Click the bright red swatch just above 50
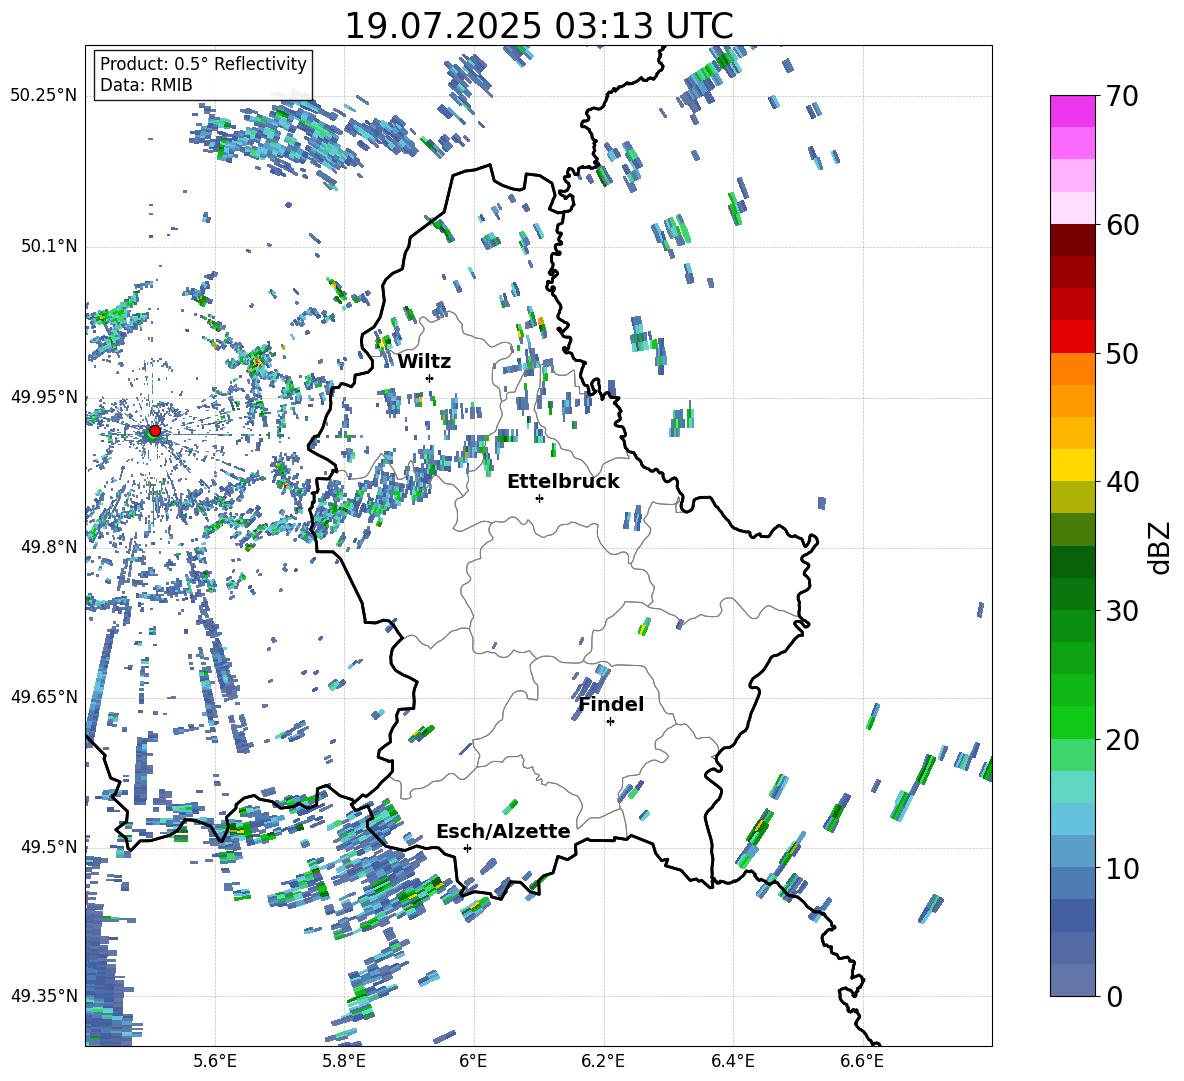This screenshot has width=1184, height=1081. pyautogui.click(x=1073, y=336)
